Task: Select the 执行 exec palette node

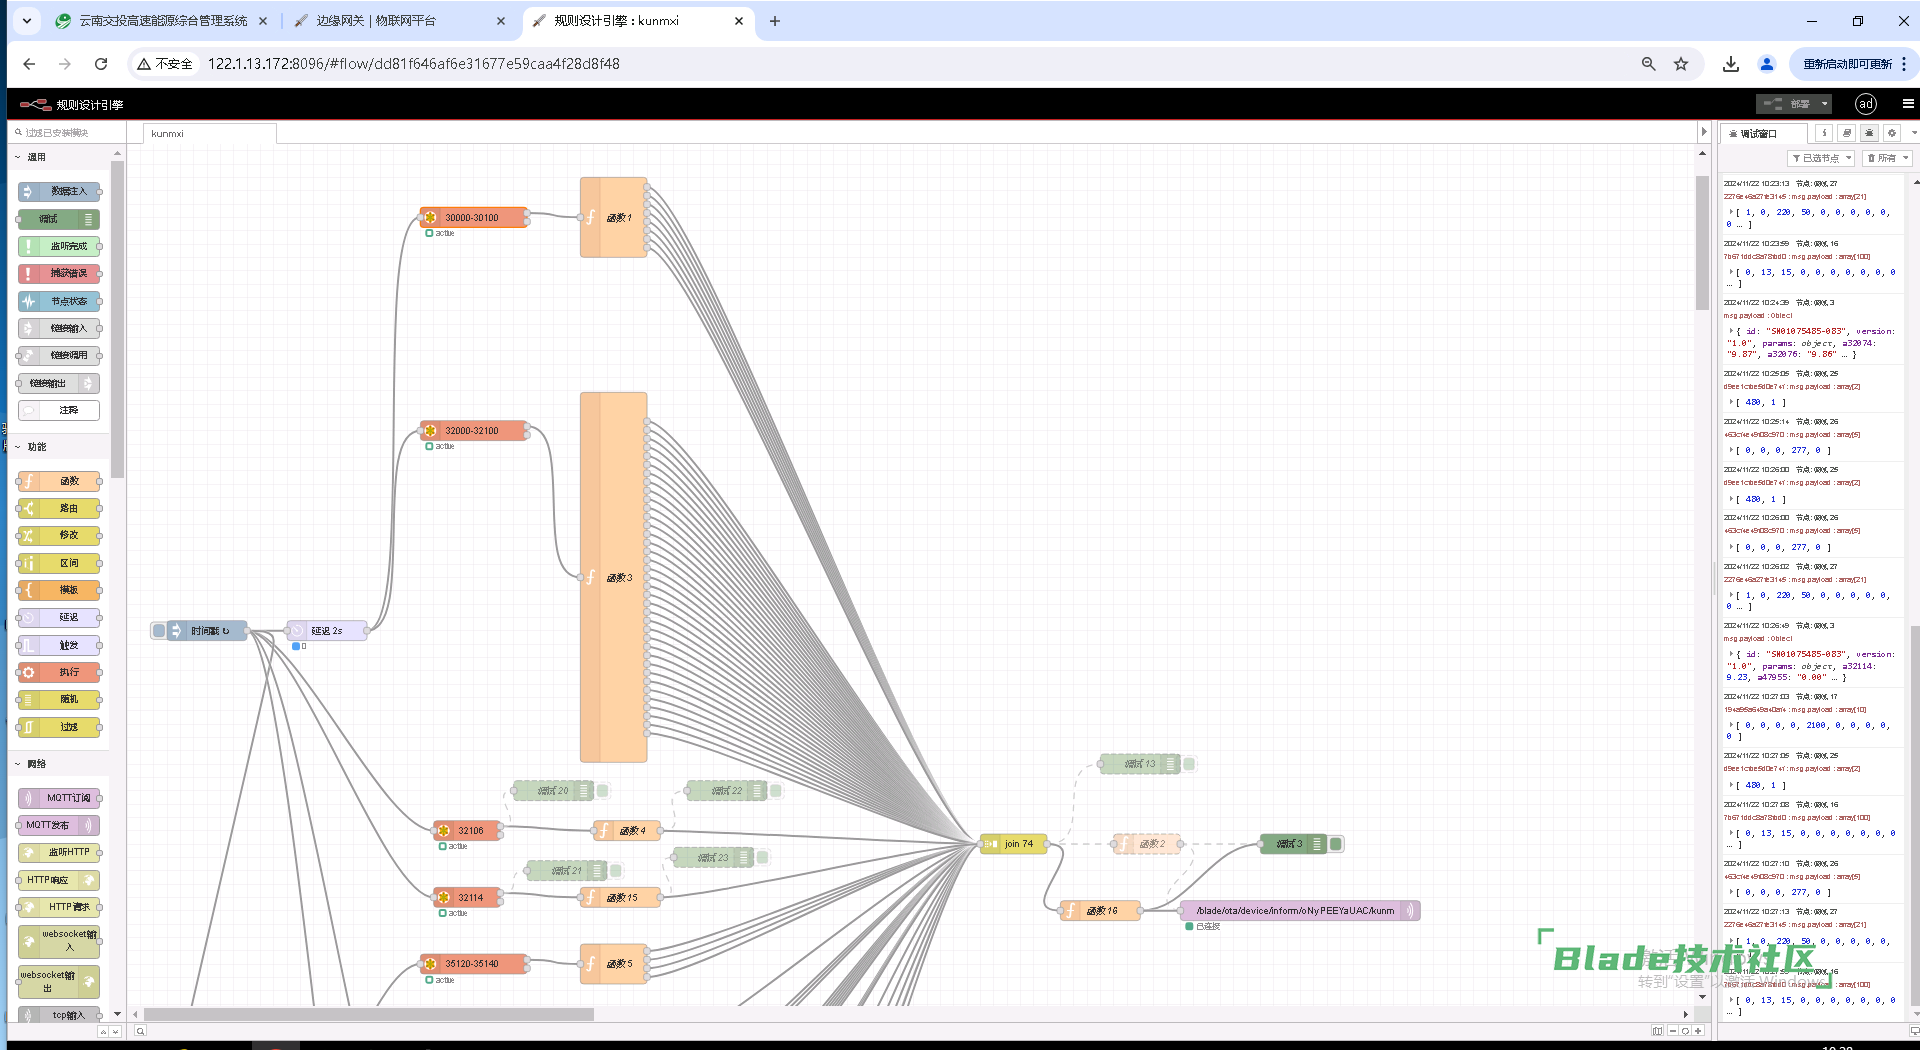Action: (x=60, y=672)
